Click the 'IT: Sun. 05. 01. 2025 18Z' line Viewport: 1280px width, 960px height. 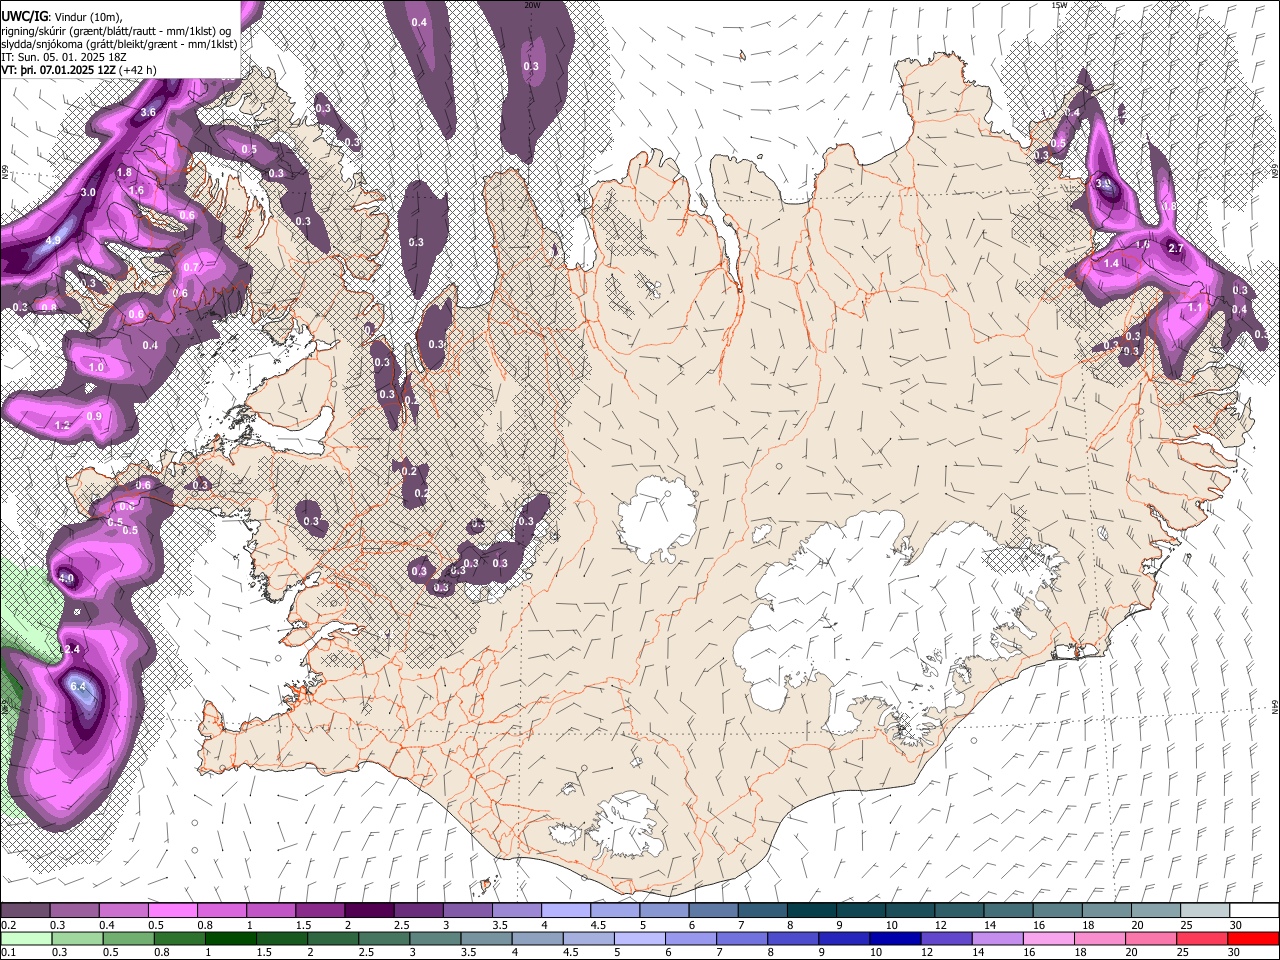(x=64, y=57)
